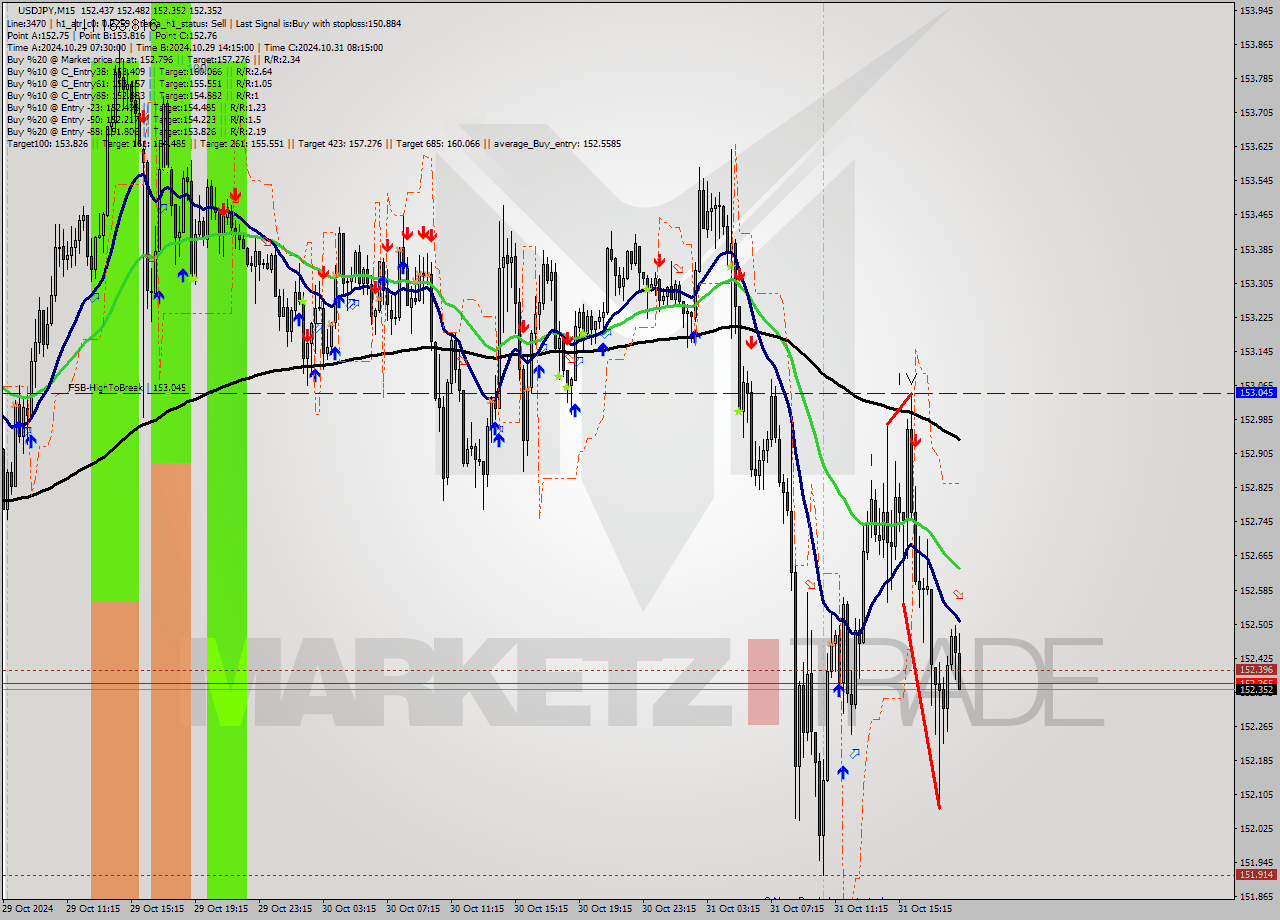Click the 152.585 price axis label
This screenshot has height=920, width=1280.
(1256, 590)
